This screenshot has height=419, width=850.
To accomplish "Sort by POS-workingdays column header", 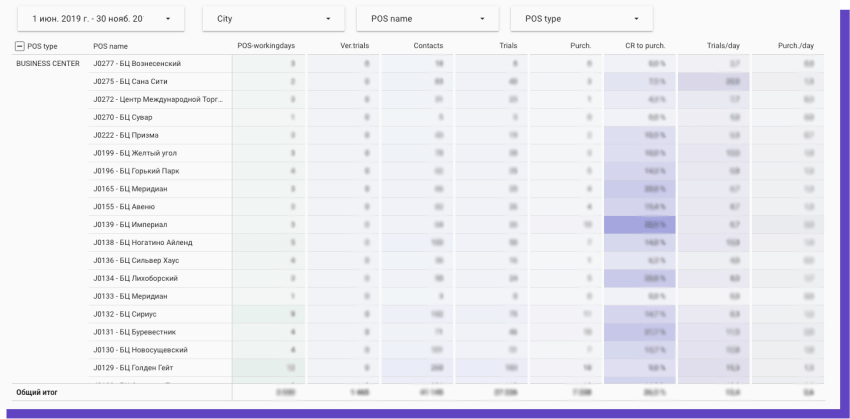I will [x=266, y=46].
